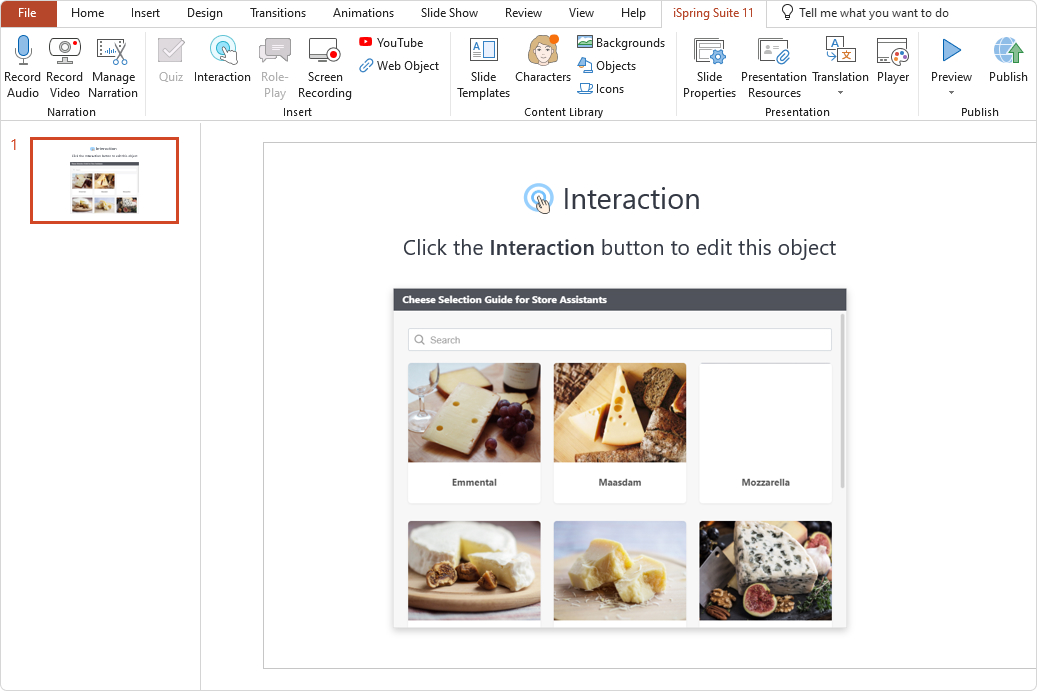Select the slide 1 thumbnail
The width and height of the screenshot is (1037, 691).
pyautogui.click(x=104, y=180)
